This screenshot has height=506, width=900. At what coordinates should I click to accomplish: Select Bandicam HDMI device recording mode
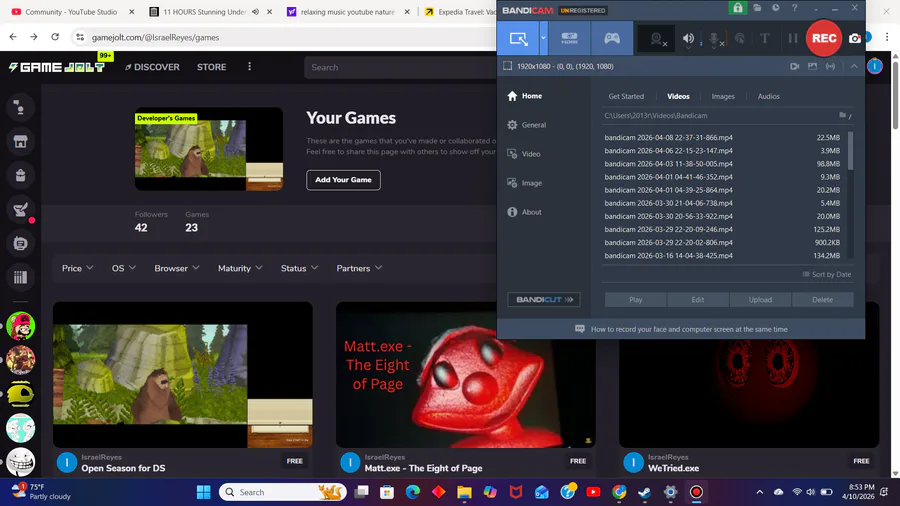pos(569,38)
